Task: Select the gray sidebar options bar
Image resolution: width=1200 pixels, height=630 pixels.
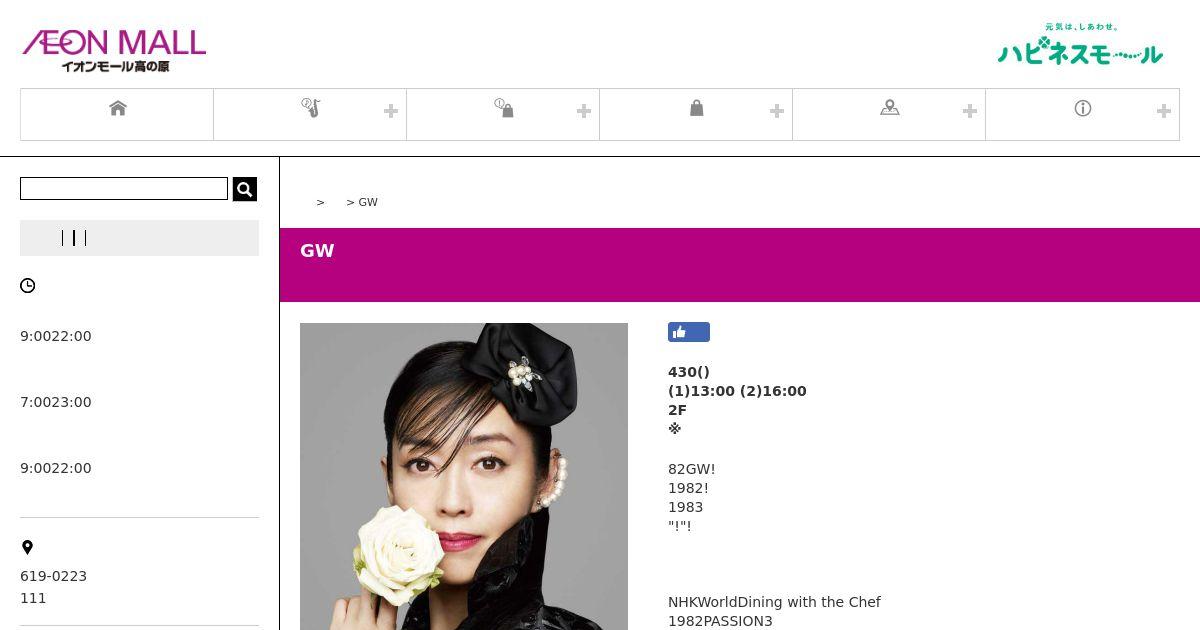Action: (x=139, y=238)
